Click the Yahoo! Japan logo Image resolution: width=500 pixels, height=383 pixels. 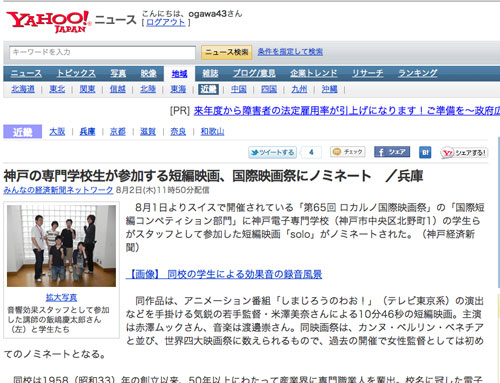tap(48, 22)
